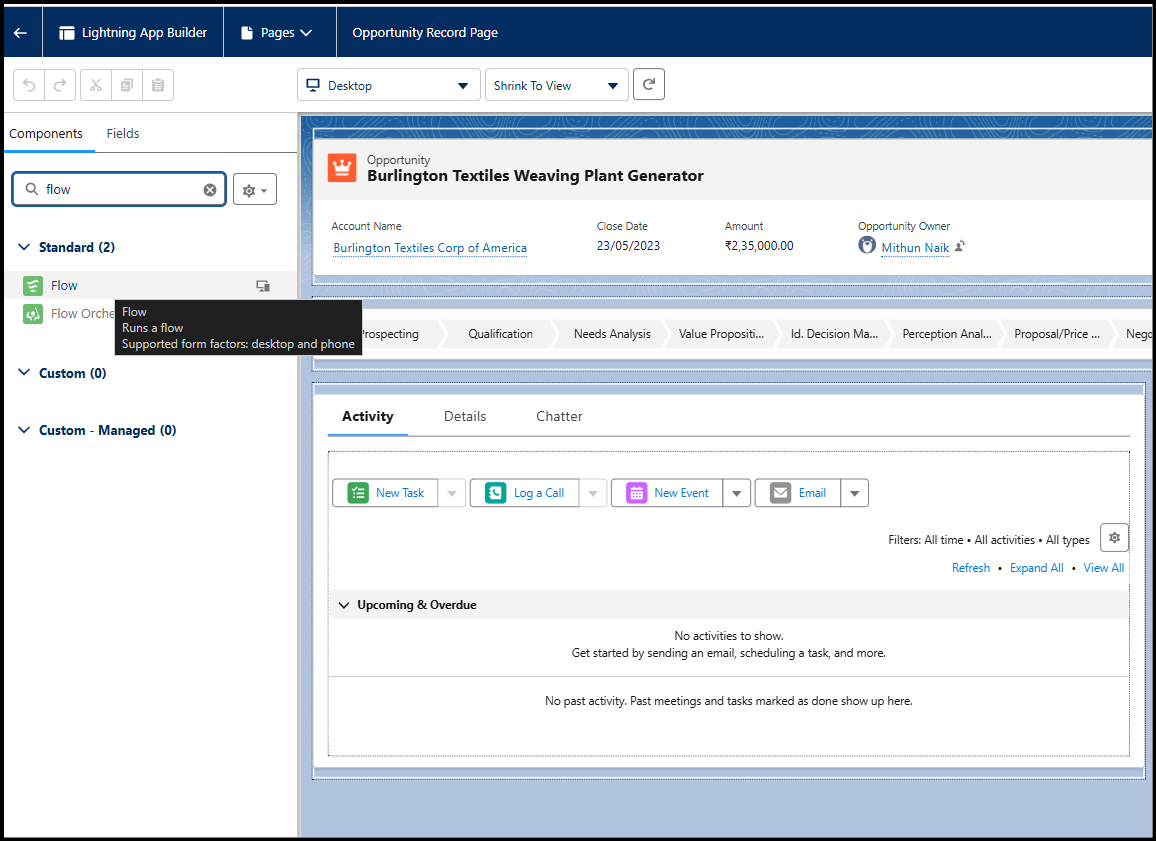
Task: Click the Copy icon in toolbar
Action: (x=127, y=85)
